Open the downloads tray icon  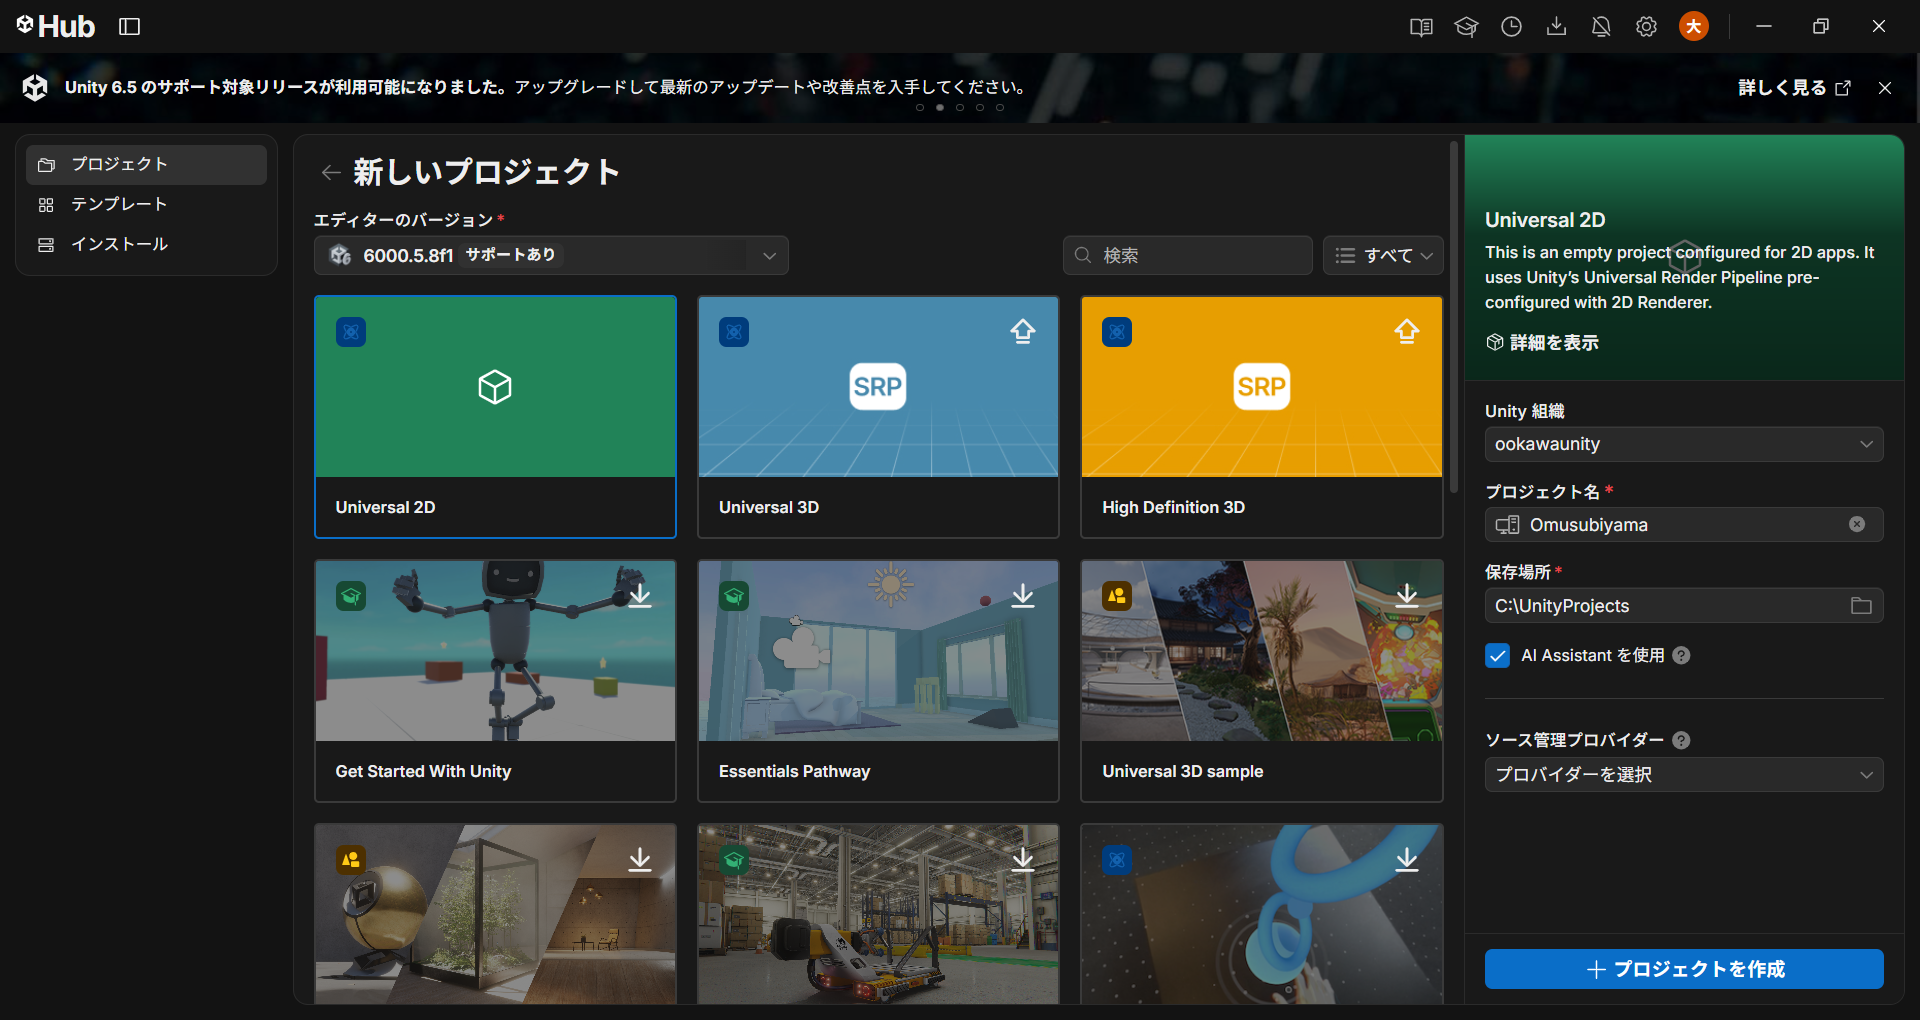[1556, 27]
